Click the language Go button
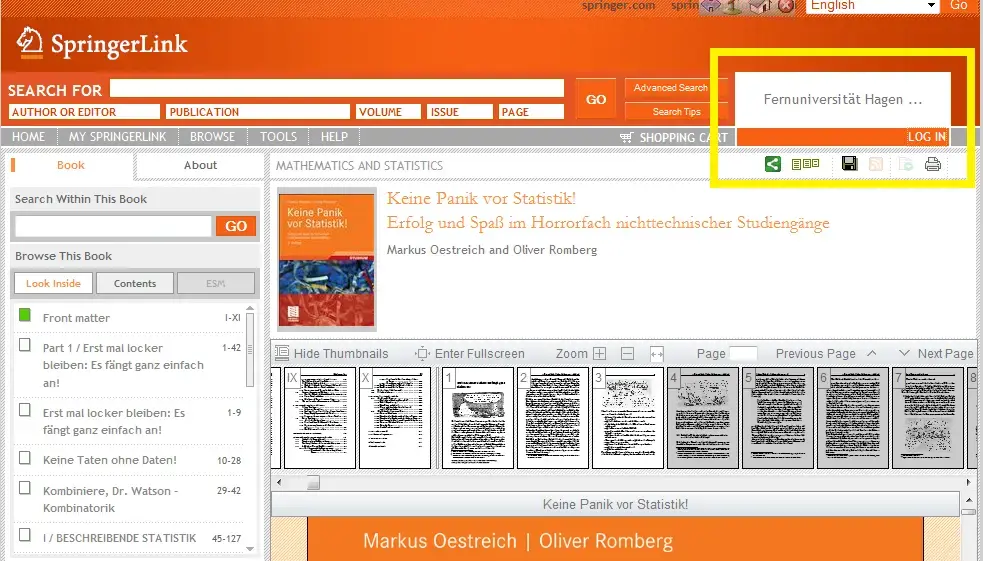This screenshot has height=561, width=983. [x=958, y=6]
